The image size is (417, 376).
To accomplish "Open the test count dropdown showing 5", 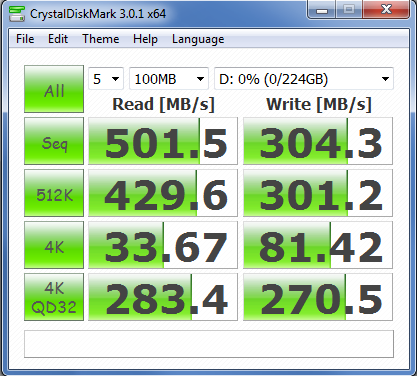I will 106,79.
